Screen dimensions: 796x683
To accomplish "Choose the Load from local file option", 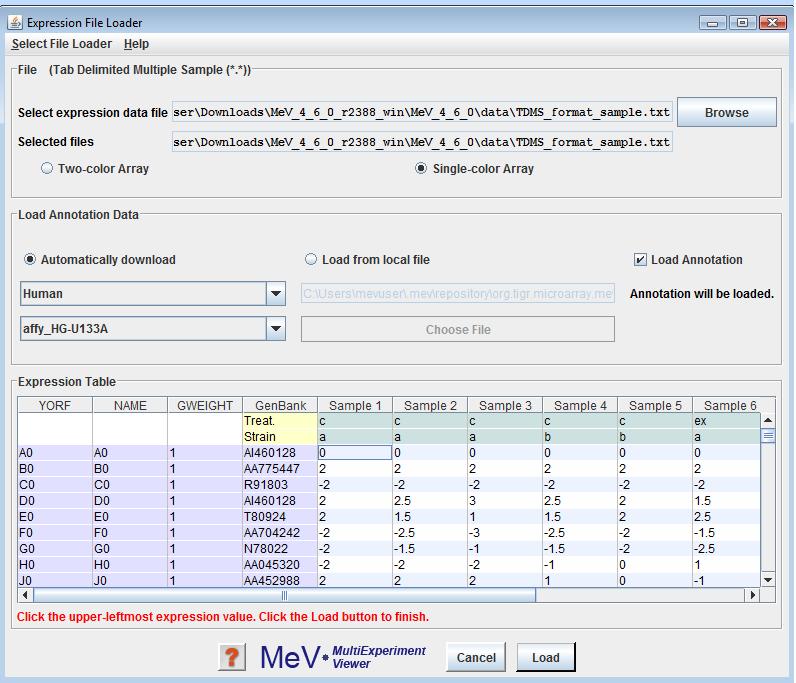I will coord(311,260).
